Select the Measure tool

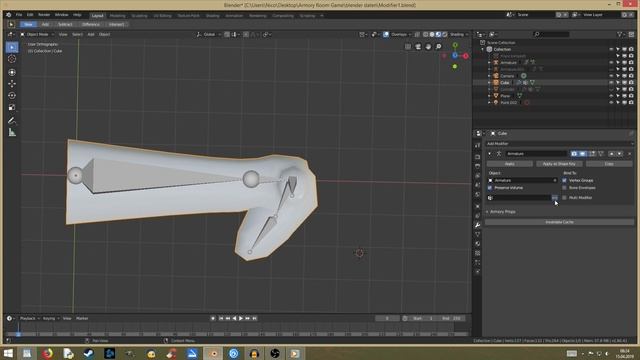[12, 132]
